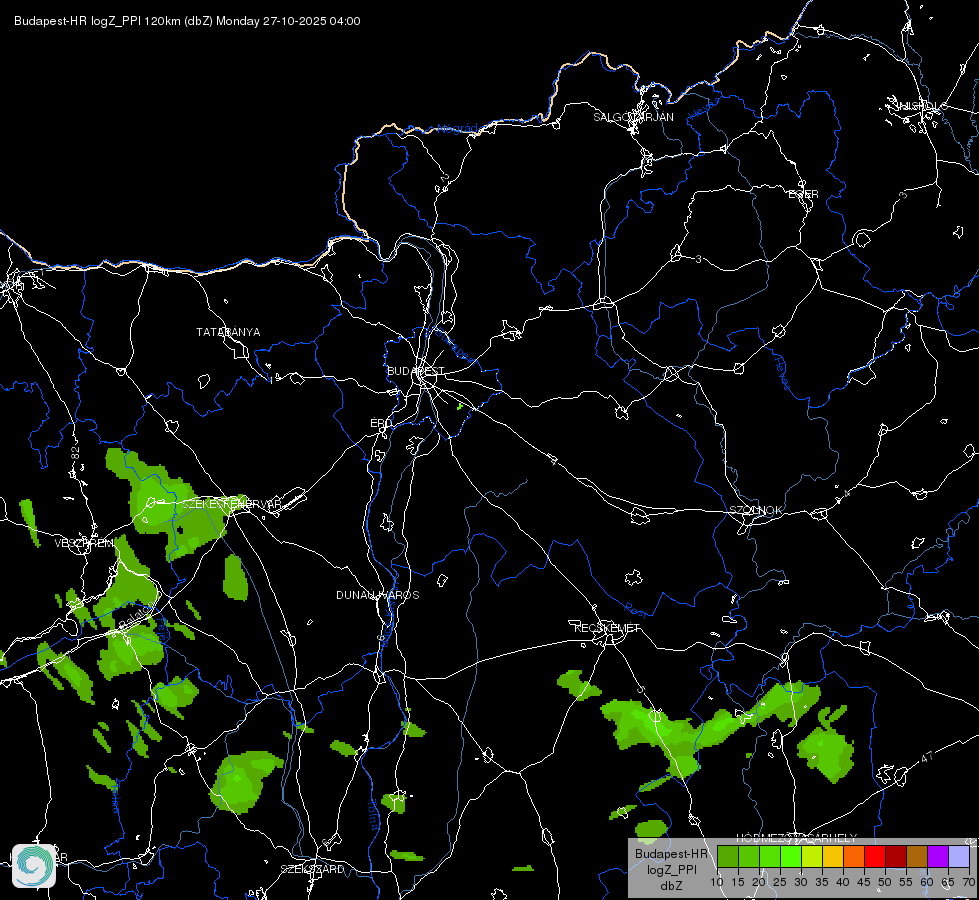Click the SZEKESFEHERVAR city label
The width and height of the screenshot is (979, 900).
point(232,503)
